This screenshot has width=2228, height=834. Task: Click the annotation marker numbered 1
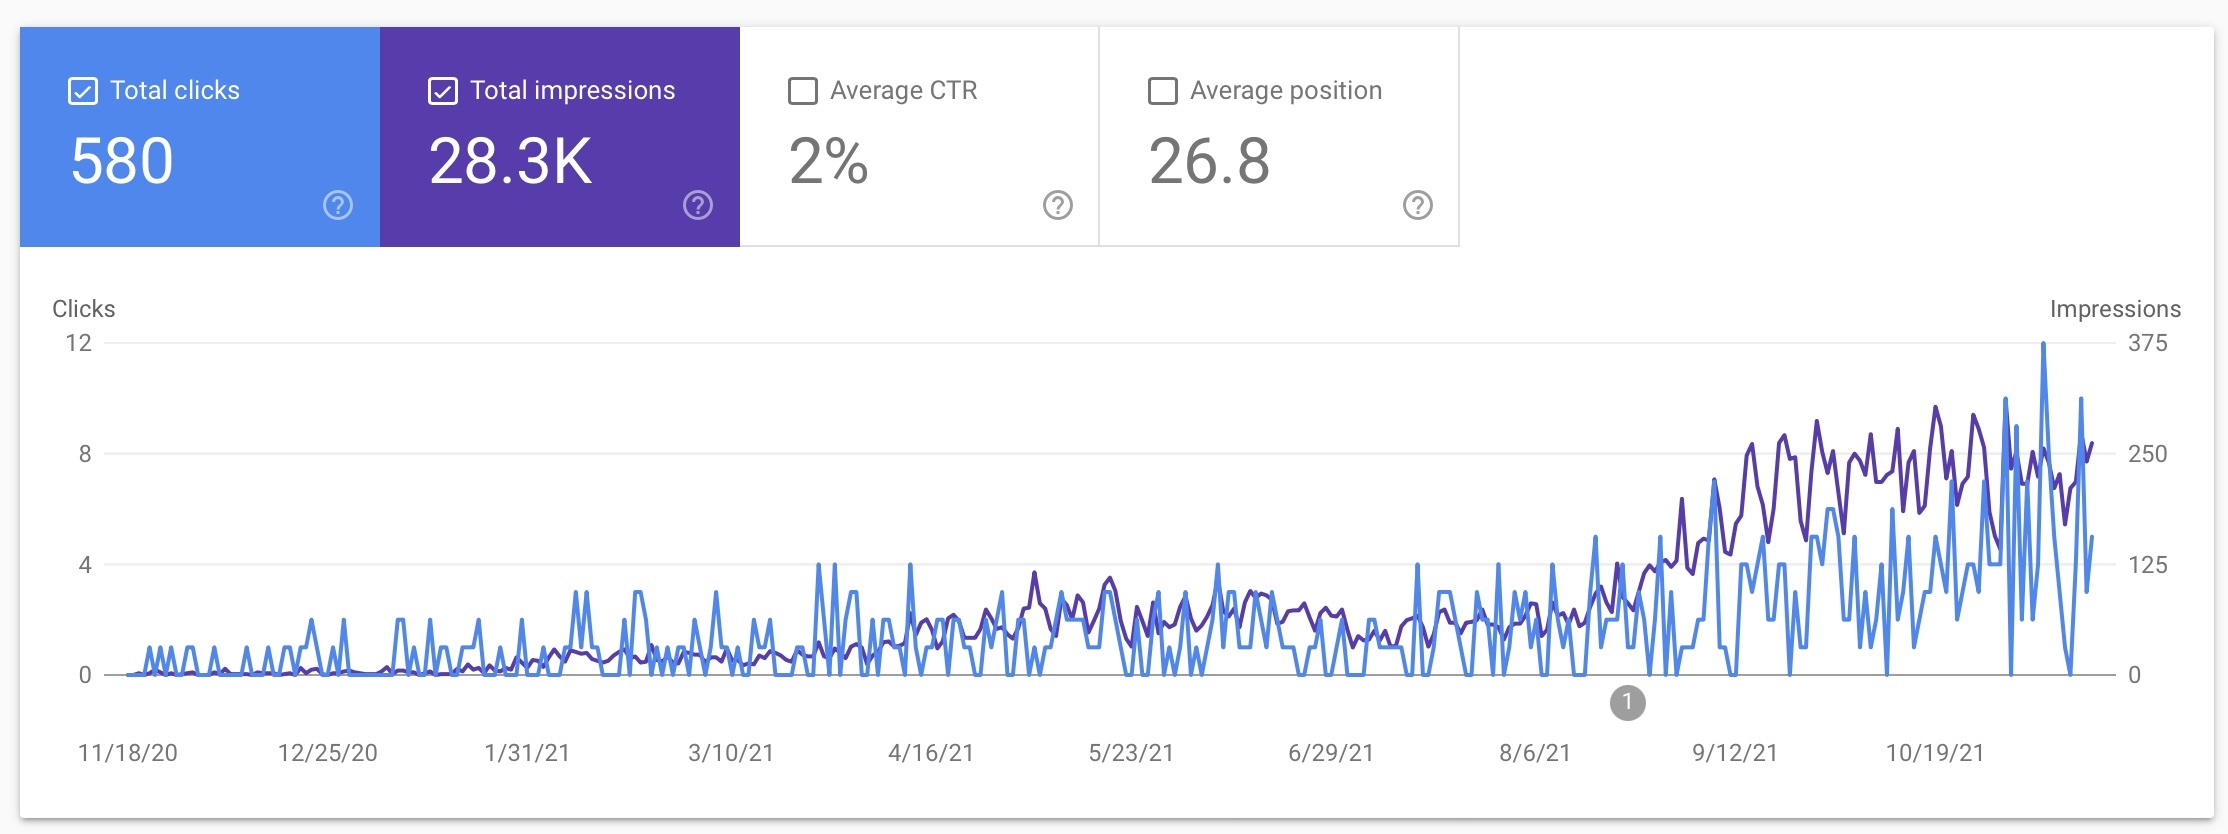[1627, 703]
